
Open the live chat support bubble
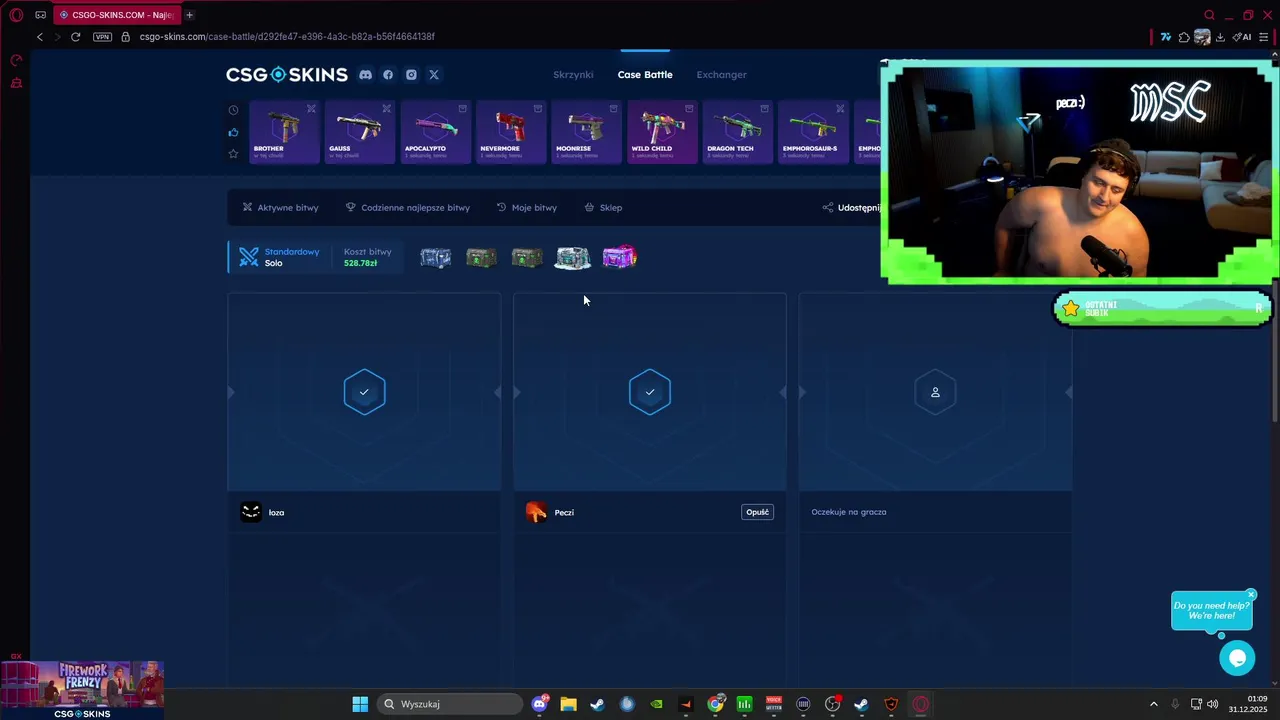pyautogui.click(x=1237, y=658)
